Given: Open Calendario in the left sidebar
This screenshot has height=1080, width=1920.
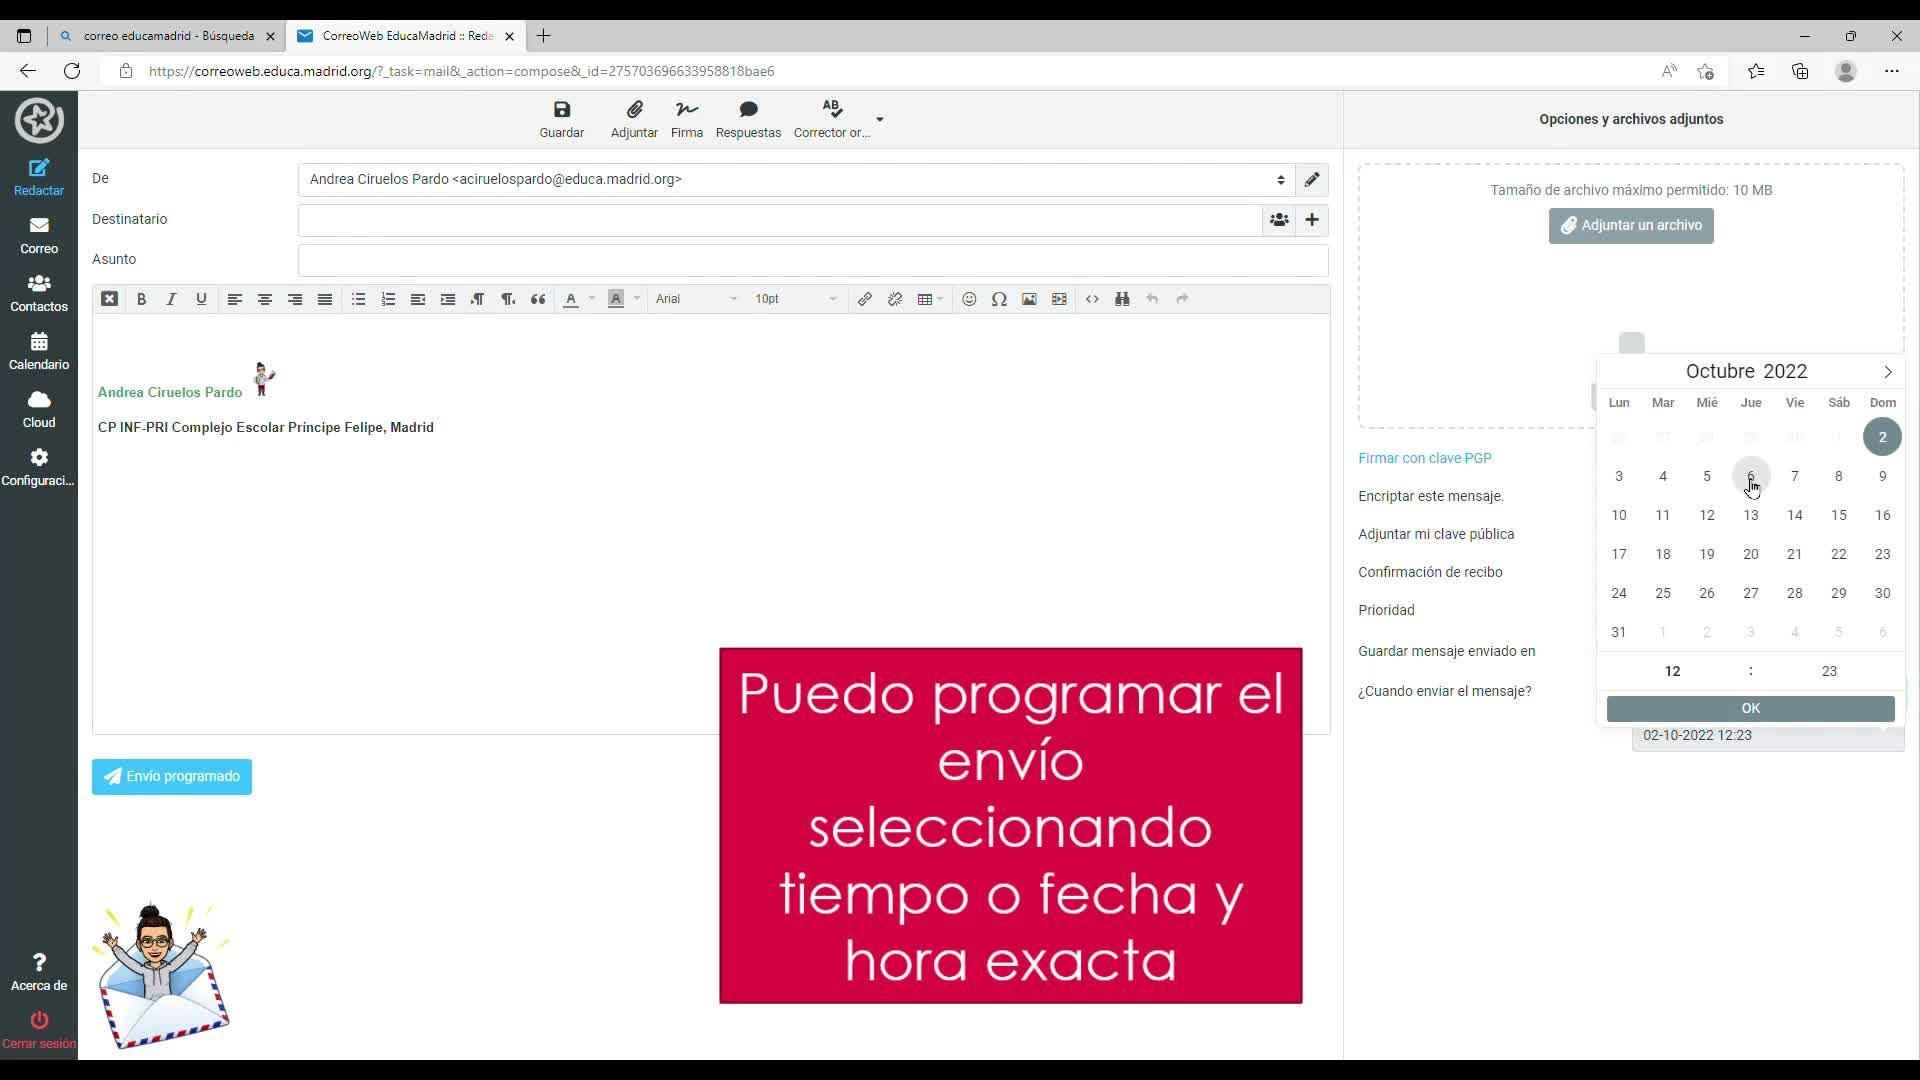Looking at the screenshot, I should point(39,351).
